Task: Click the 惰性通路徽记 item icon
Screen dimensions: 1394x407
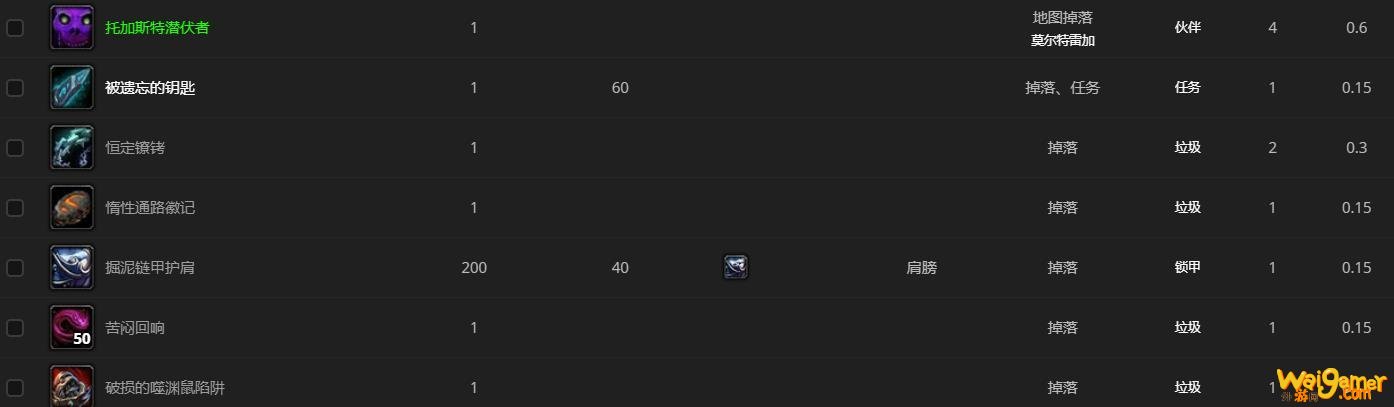Action: [72, 208]
